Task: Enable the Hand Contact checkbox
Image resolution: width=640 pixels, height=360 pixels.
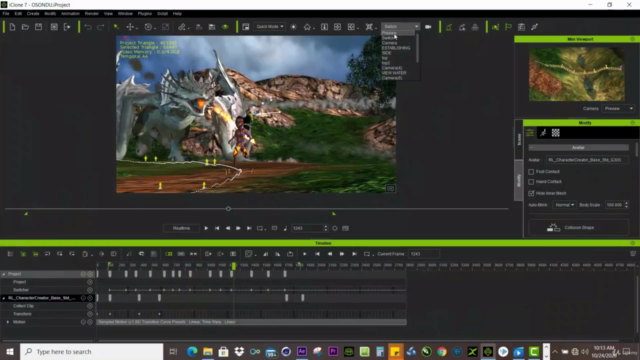Action: point(531,182)
